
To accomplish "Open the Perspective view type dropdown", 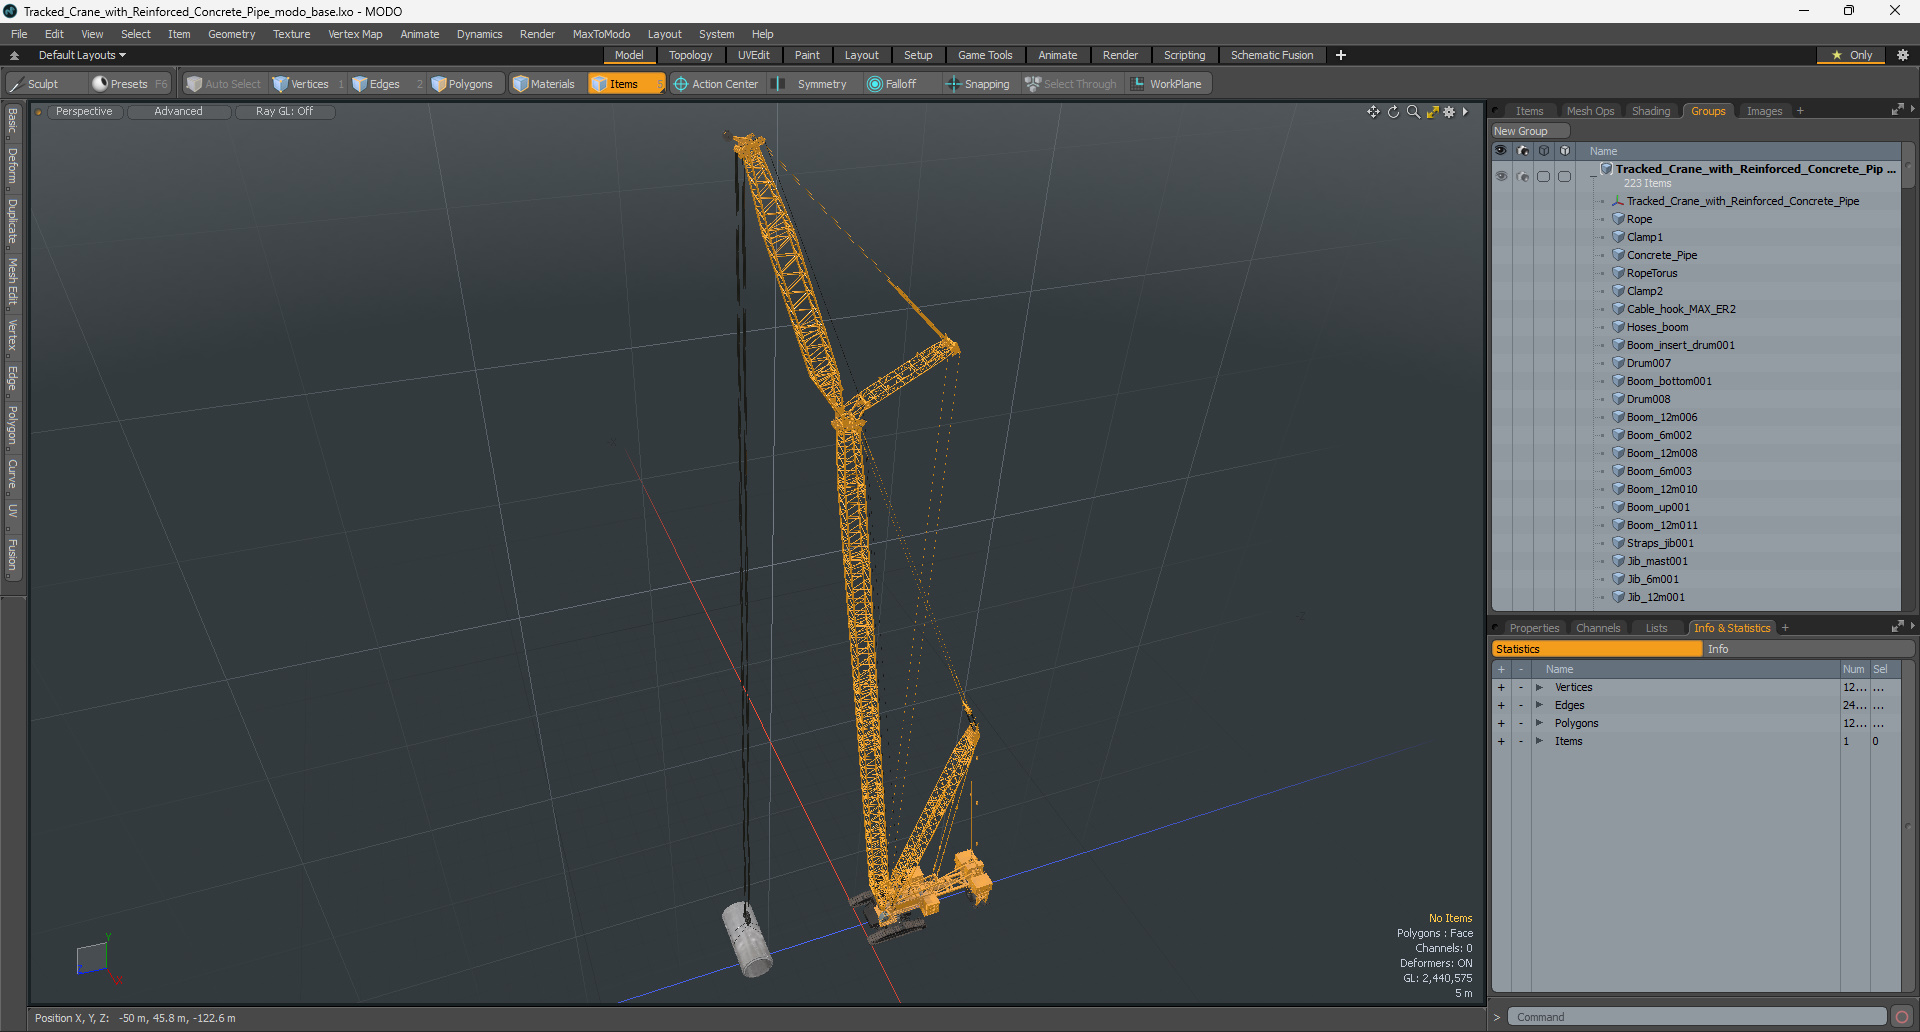I will pos(84,111).
